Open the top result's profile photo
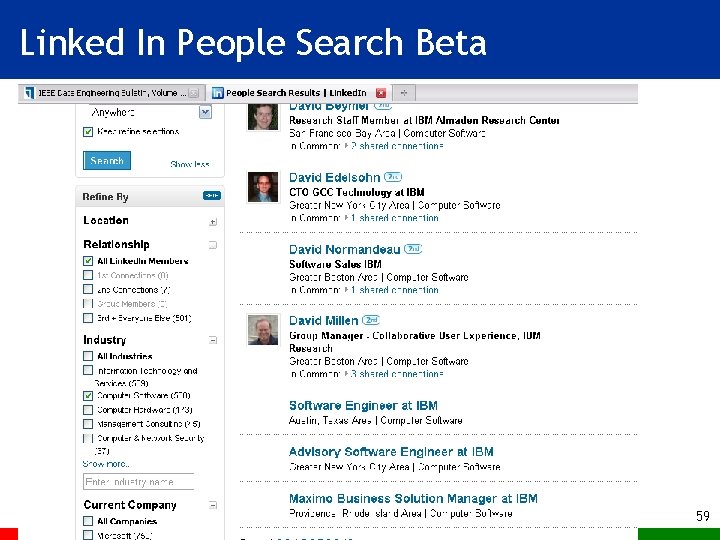This screenshot has height=540, width=720. tap(263, 117)
